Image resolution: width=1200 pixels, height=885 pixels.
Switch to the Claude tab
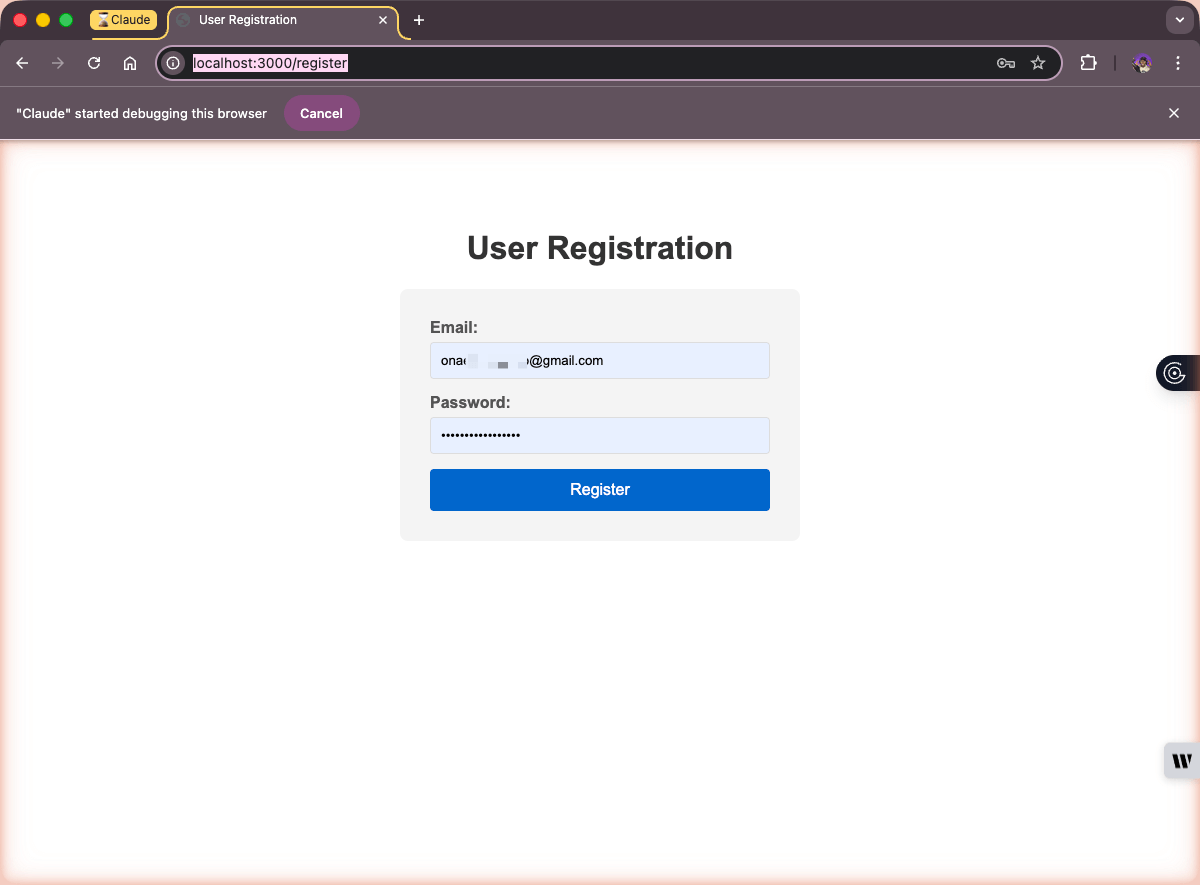(124, 20)
